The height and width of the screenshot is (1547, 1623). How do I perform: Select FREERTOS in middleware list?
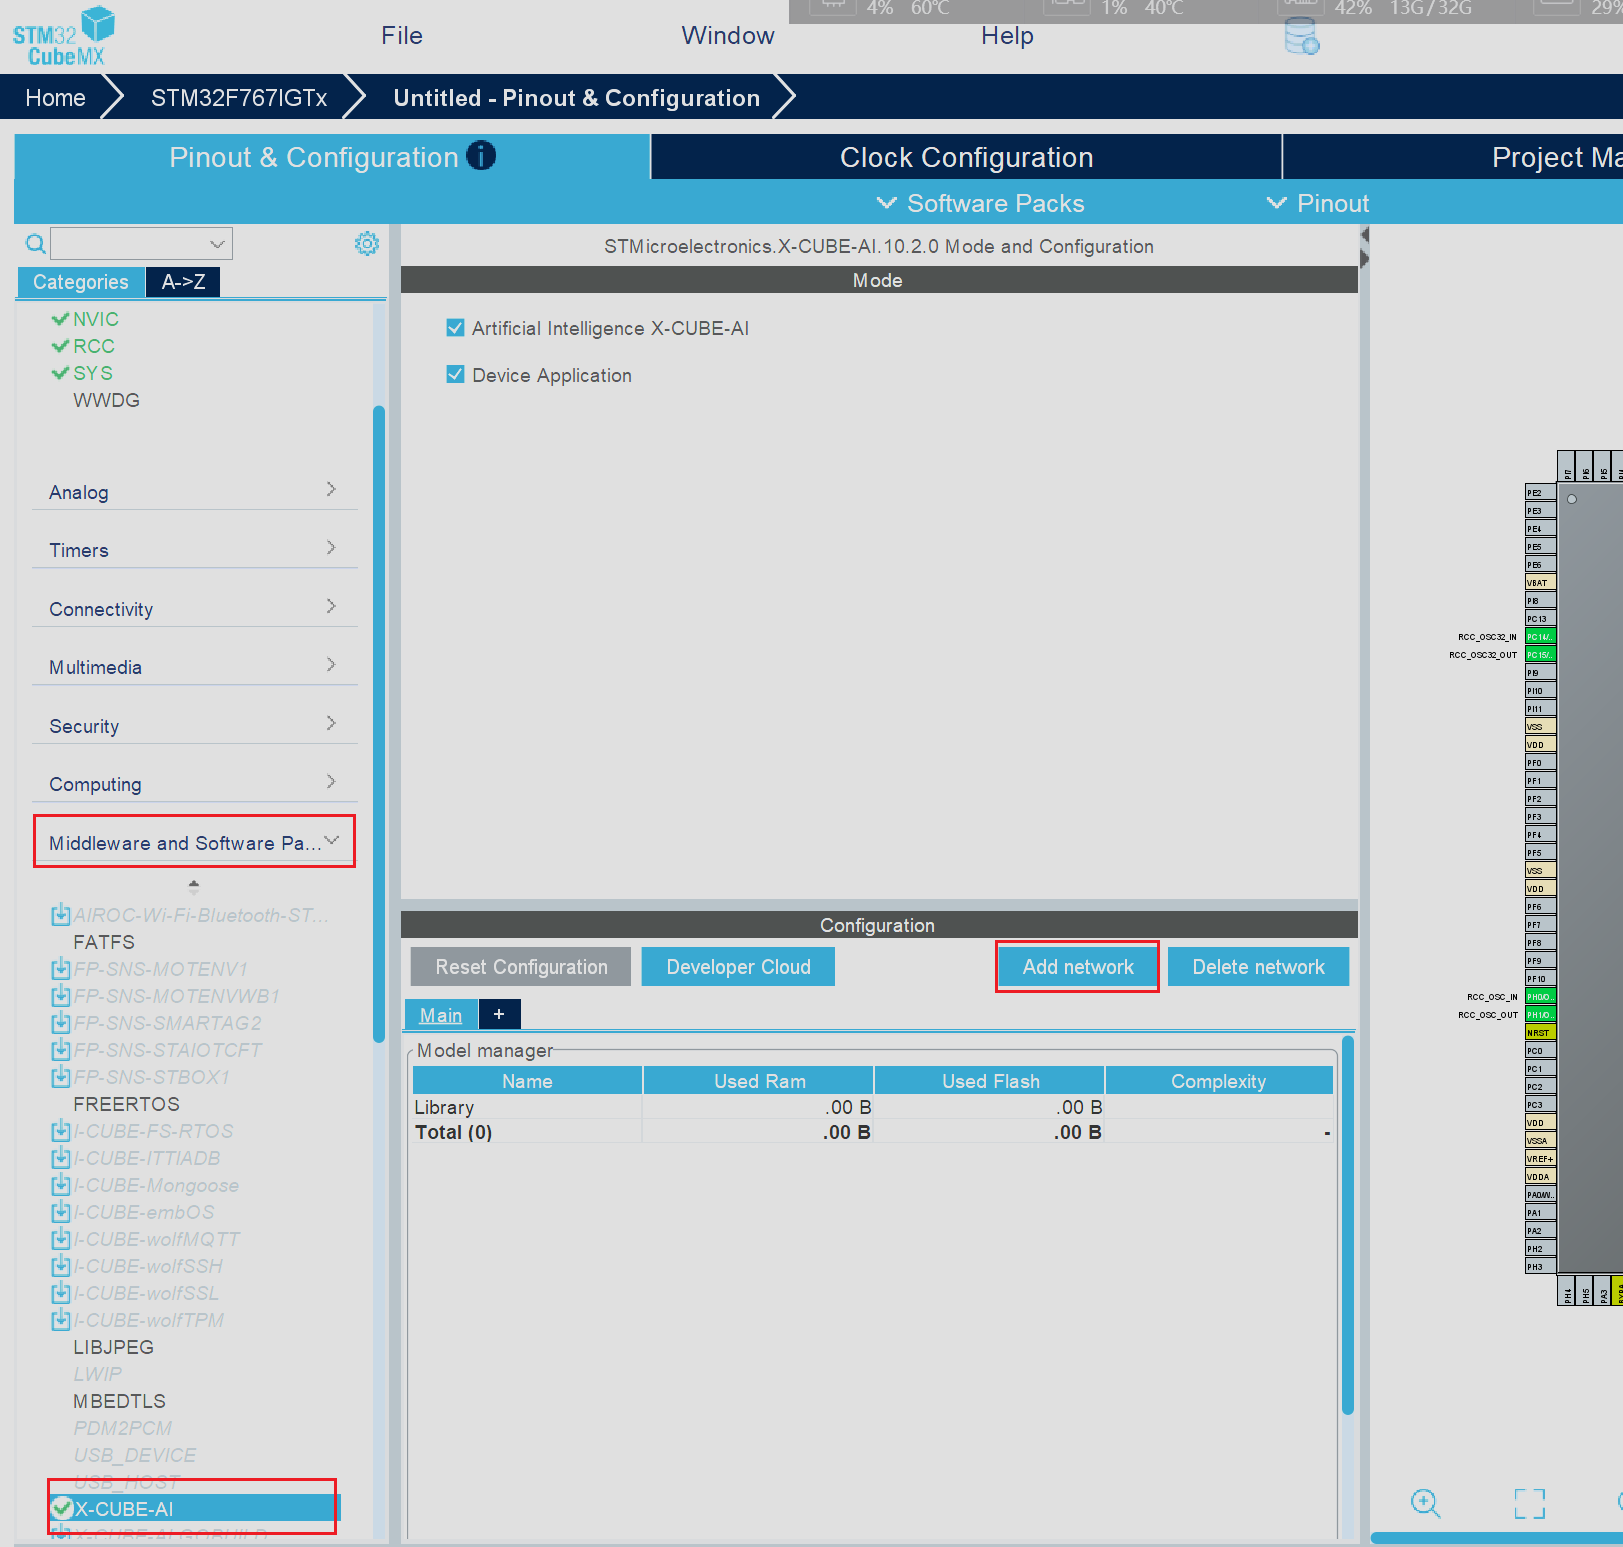point(127,1104)
